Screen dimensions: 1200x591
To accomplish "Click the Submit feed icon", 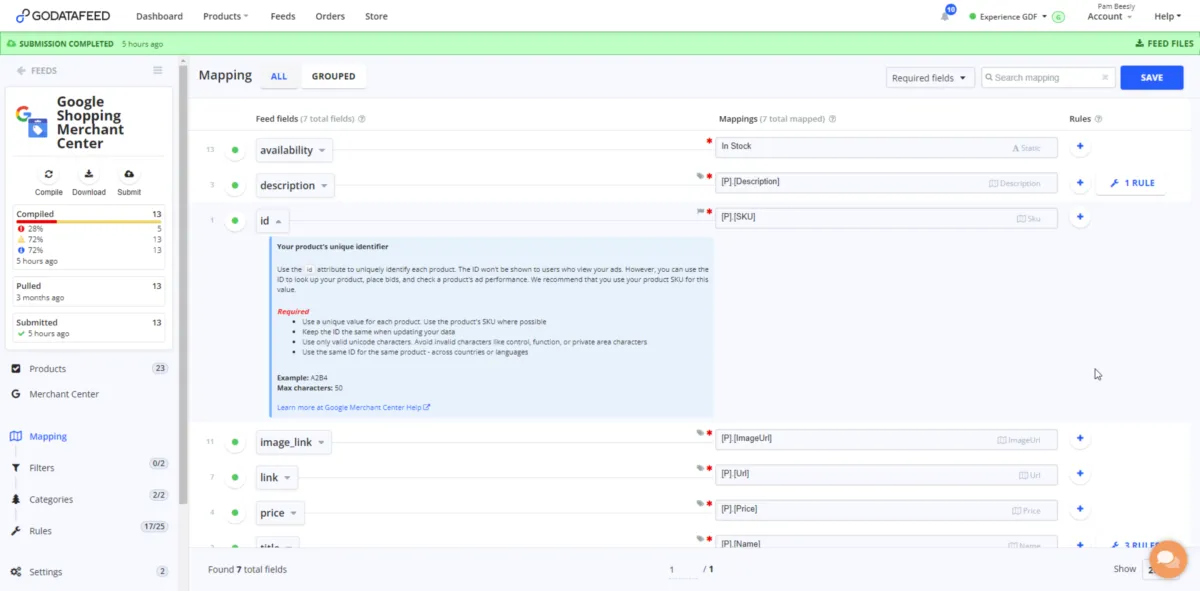I will click(129, 174).
